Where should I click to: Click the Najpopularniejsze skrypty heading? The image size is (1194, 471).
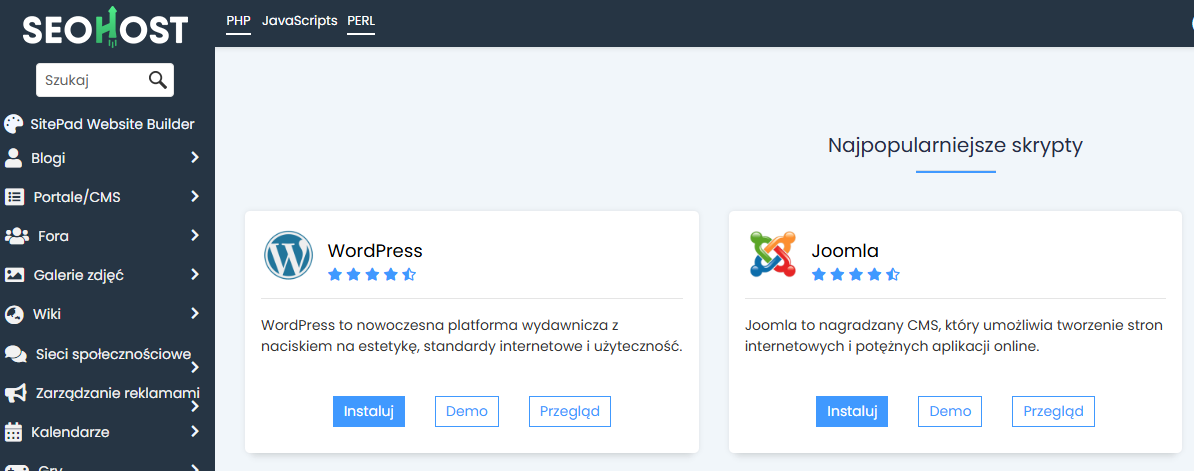click(x=956, y=145)
